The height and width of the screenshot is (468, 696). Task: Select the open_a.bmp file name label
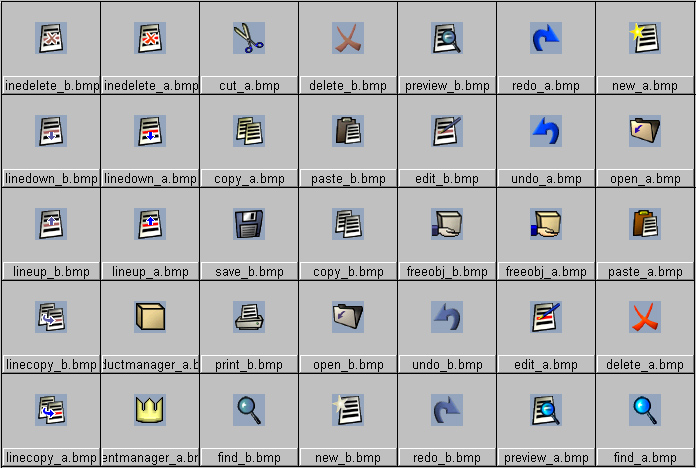[645, 178]
